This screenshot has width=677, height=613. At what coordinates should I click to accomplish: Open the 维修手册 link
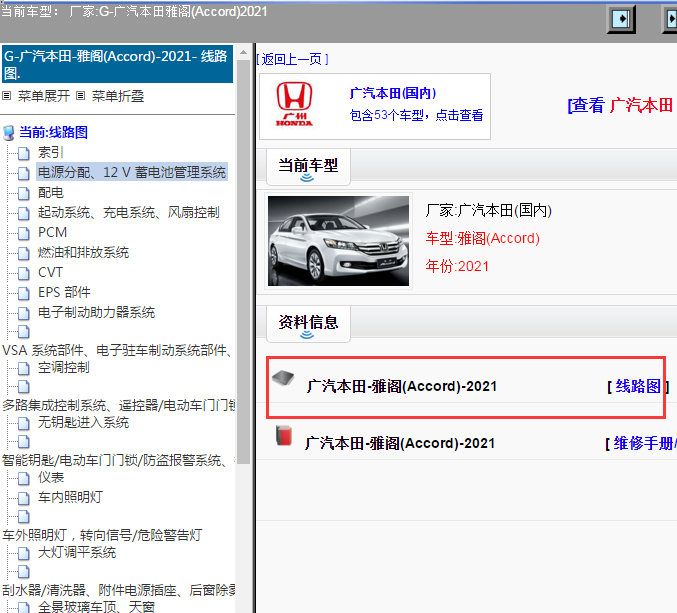[x=644, y=443]
